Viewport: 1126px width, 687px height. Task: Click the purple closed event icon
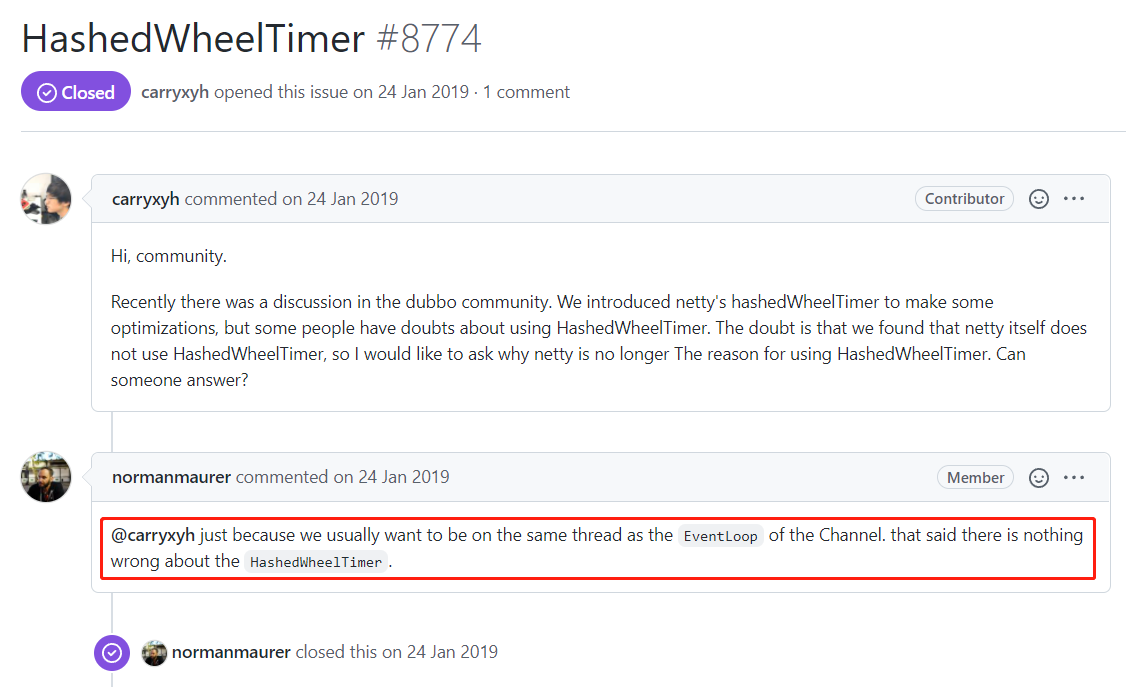(x=112, y=653)
